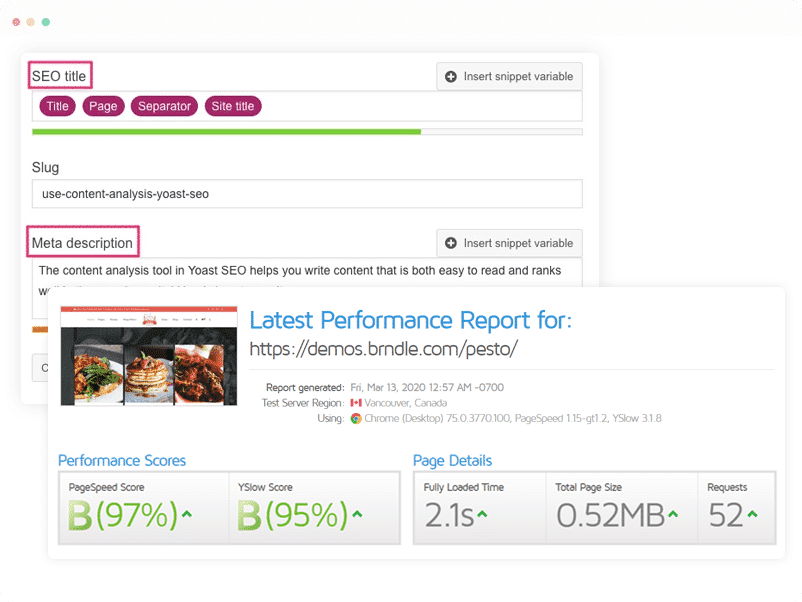Click the up arrow next to Total Page Size
The image size is (802, 602).
pos(673,514)
